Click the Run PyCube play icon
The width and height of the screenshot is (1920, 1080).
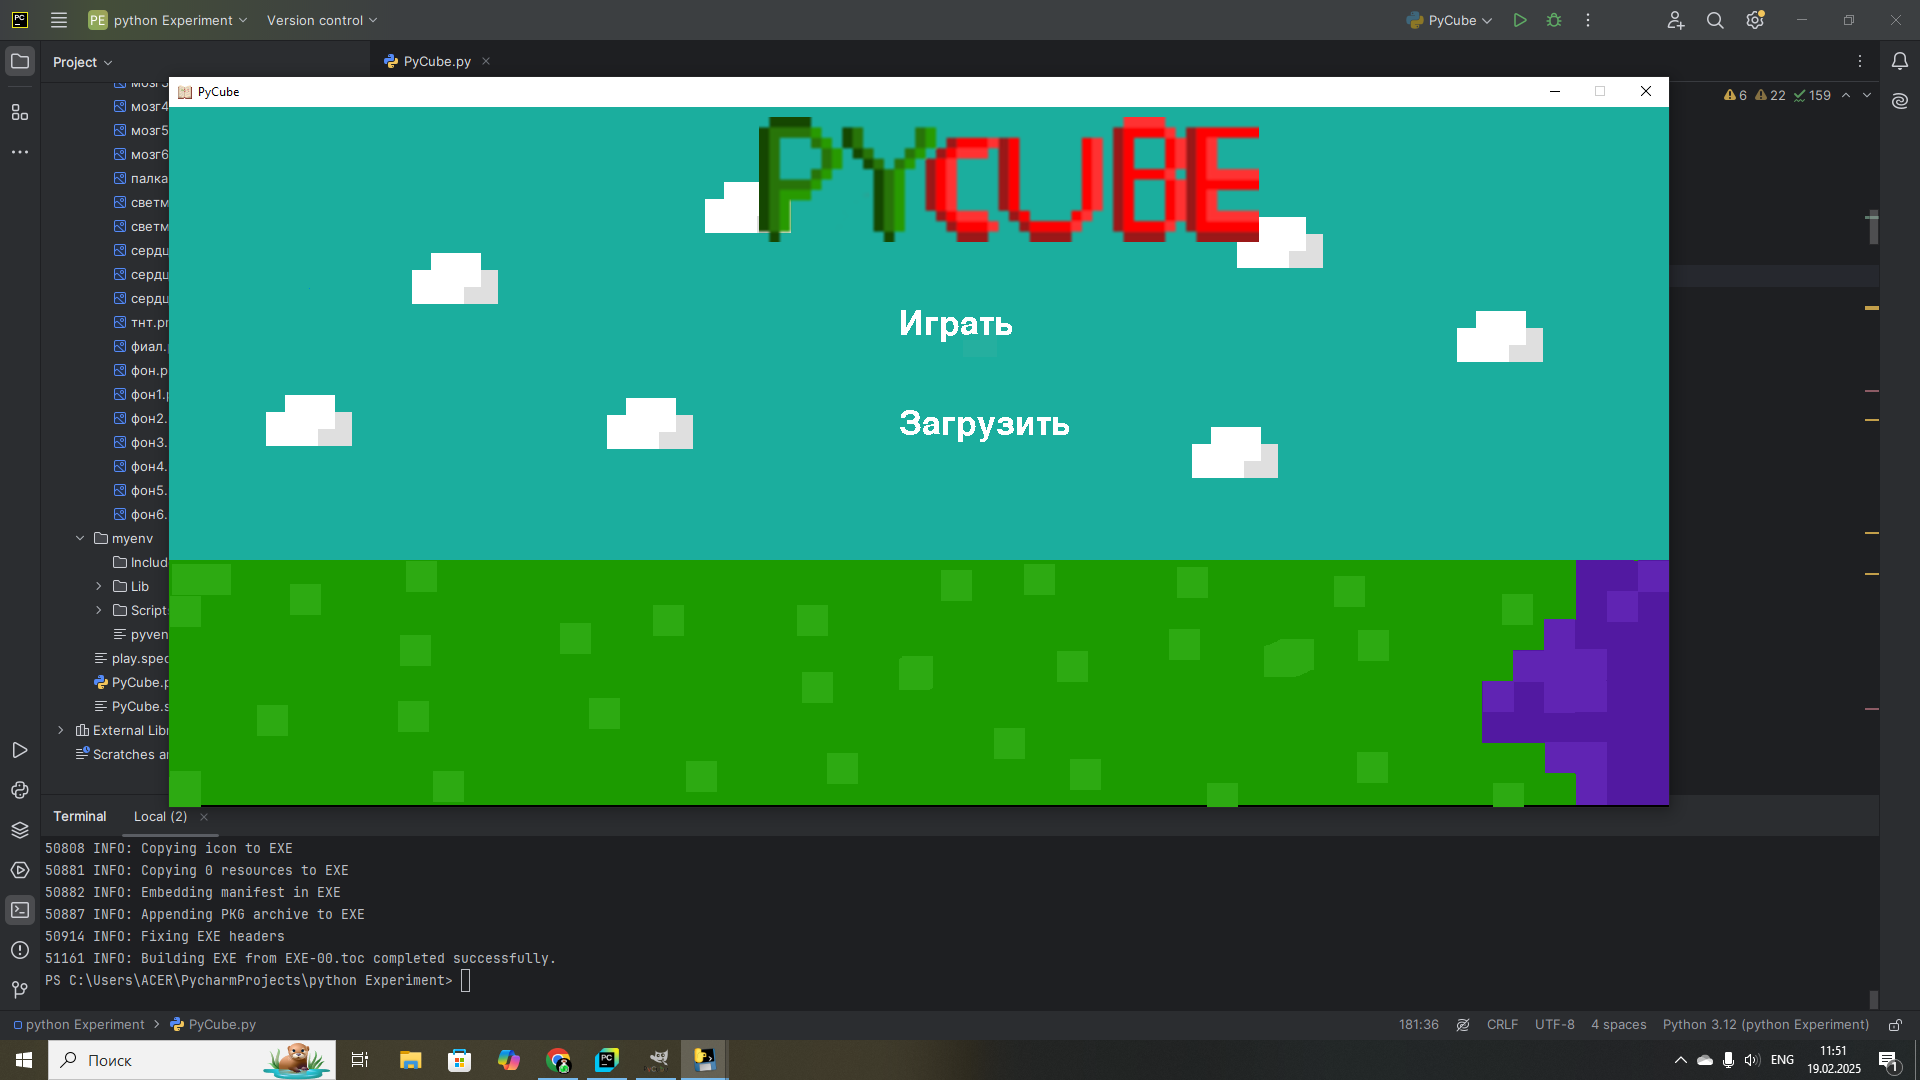(1520, 20)
